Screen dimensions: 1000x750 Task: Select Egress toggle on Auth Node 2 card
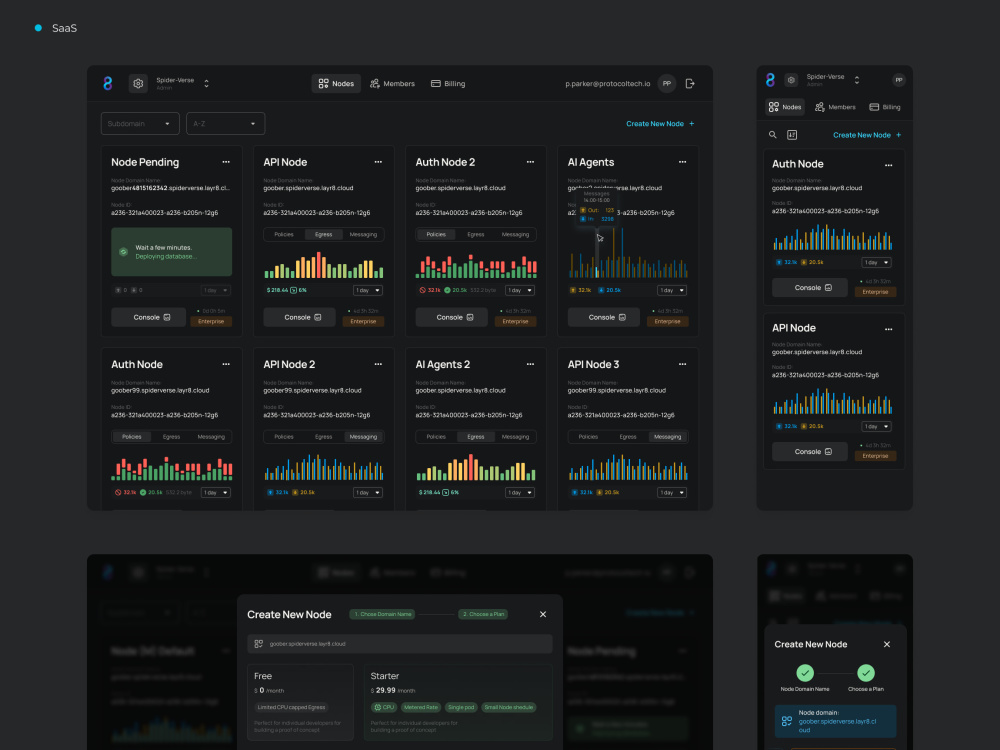pyautogui.click(x=476, y=235)
